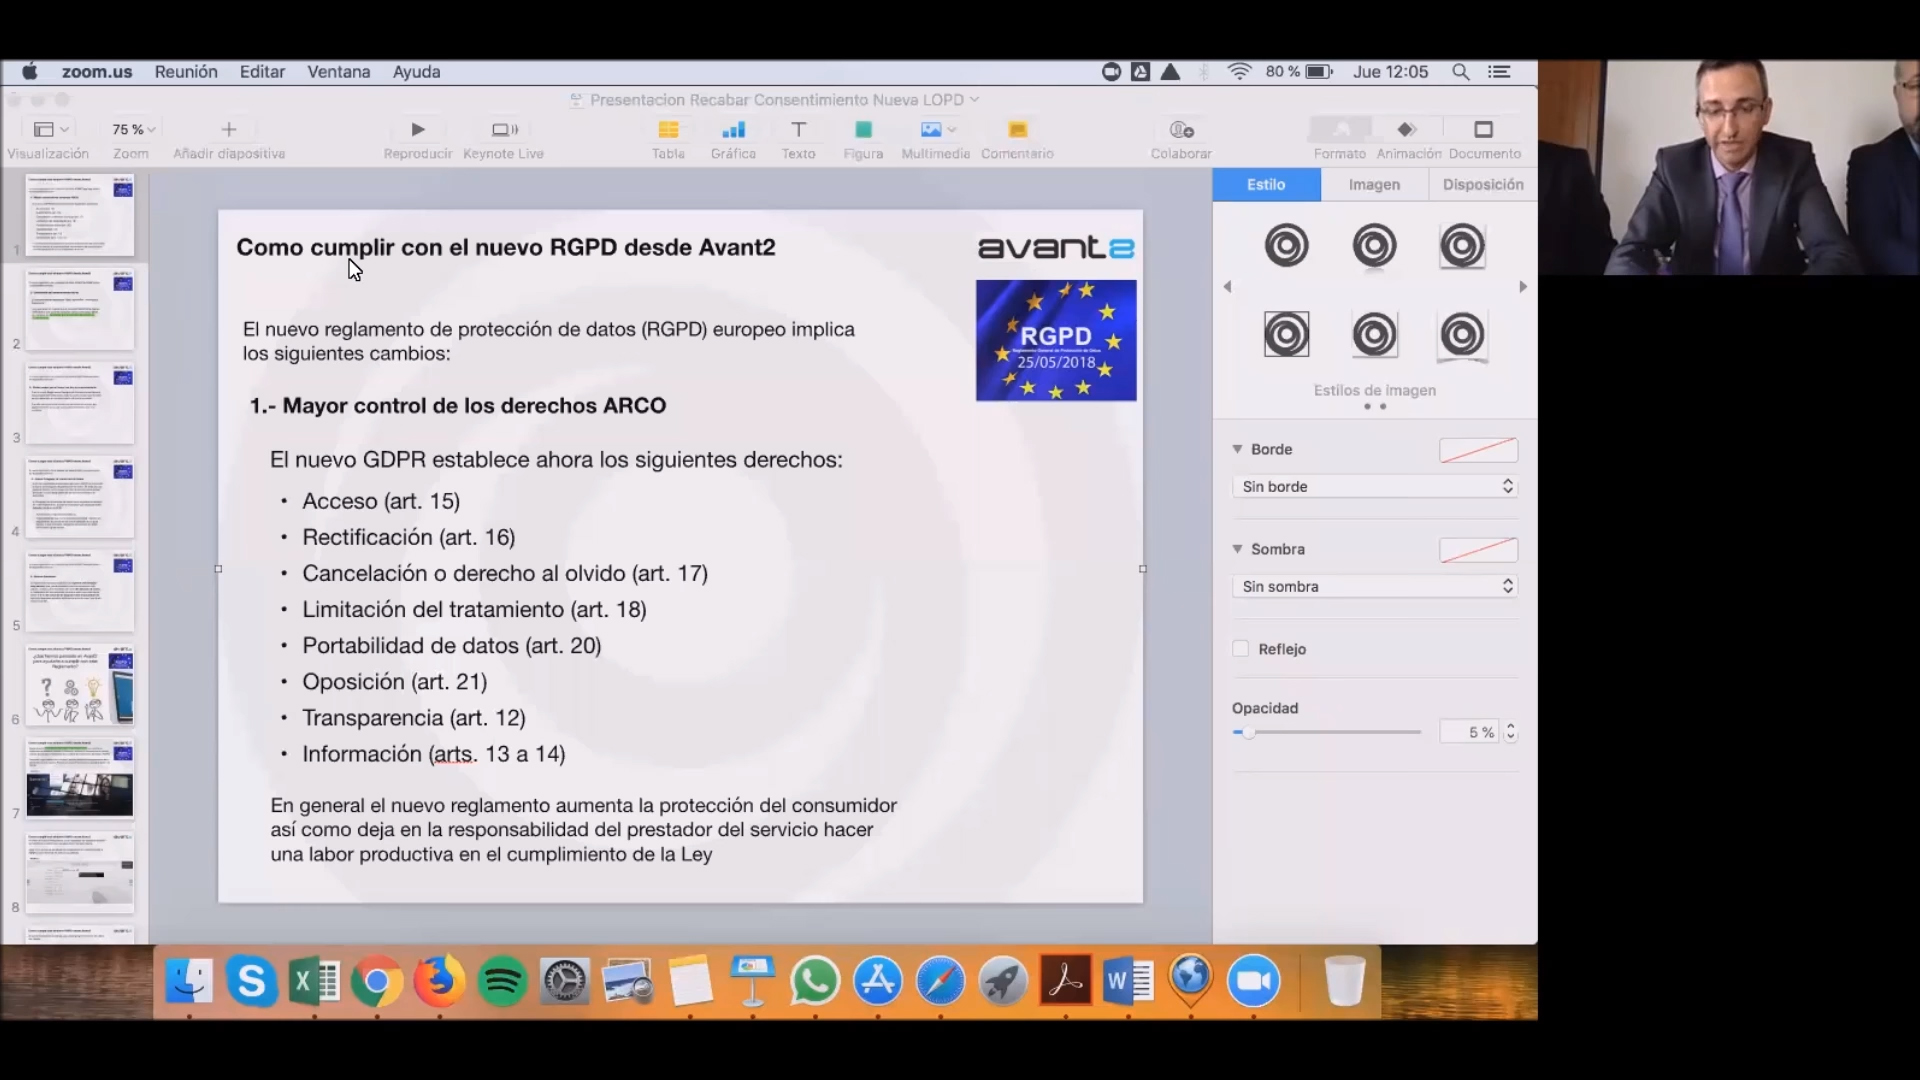
Task: Open the Sin borde dropdown
Action: point(1375,487)
